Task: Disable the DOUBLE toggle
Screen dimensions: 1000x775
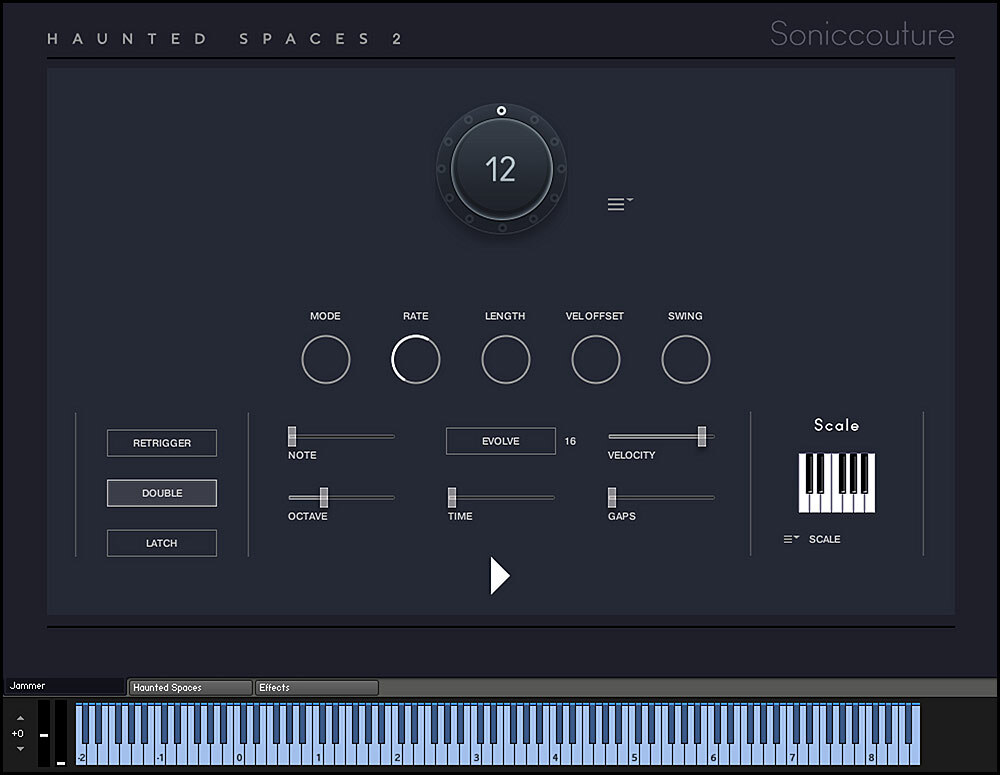Action: point(162,493)
